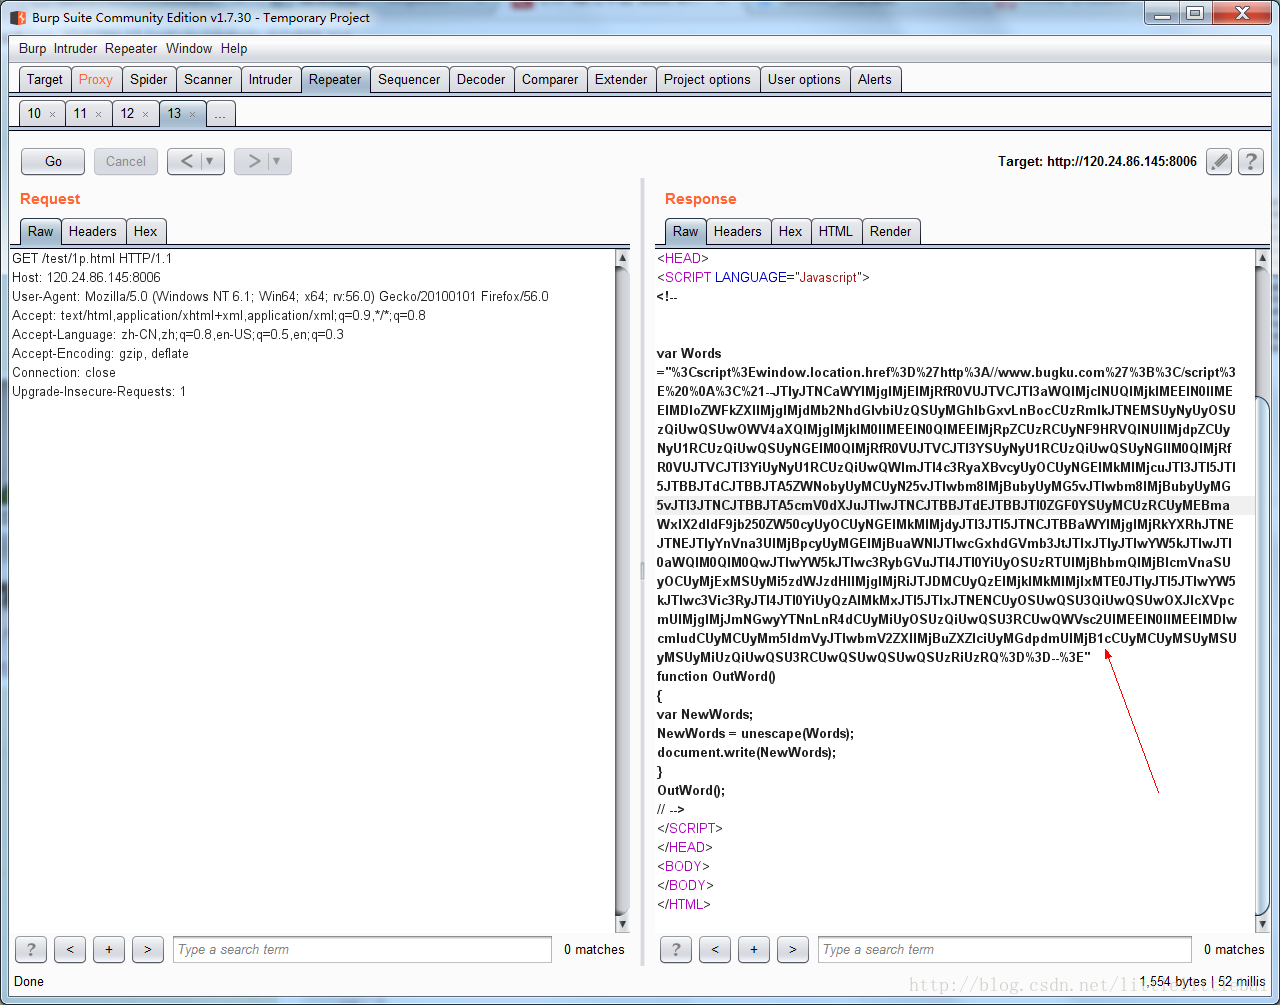
Task: Click the 'Upgrade-Insecure-Requests: 1' header line
Action: 99,391
